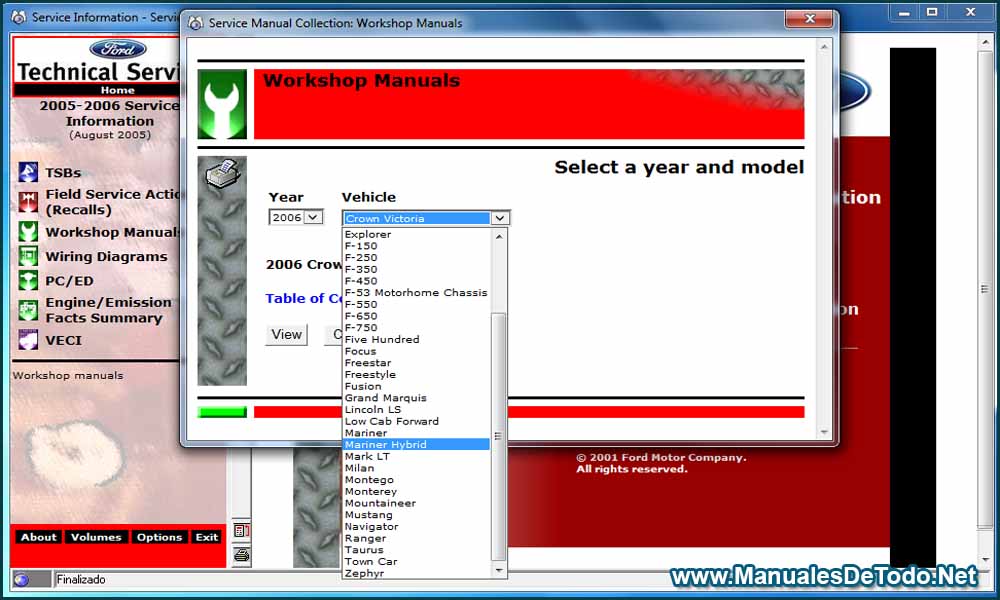Click the VECI icon
The image size is (1000, 600).
point(27,340)
